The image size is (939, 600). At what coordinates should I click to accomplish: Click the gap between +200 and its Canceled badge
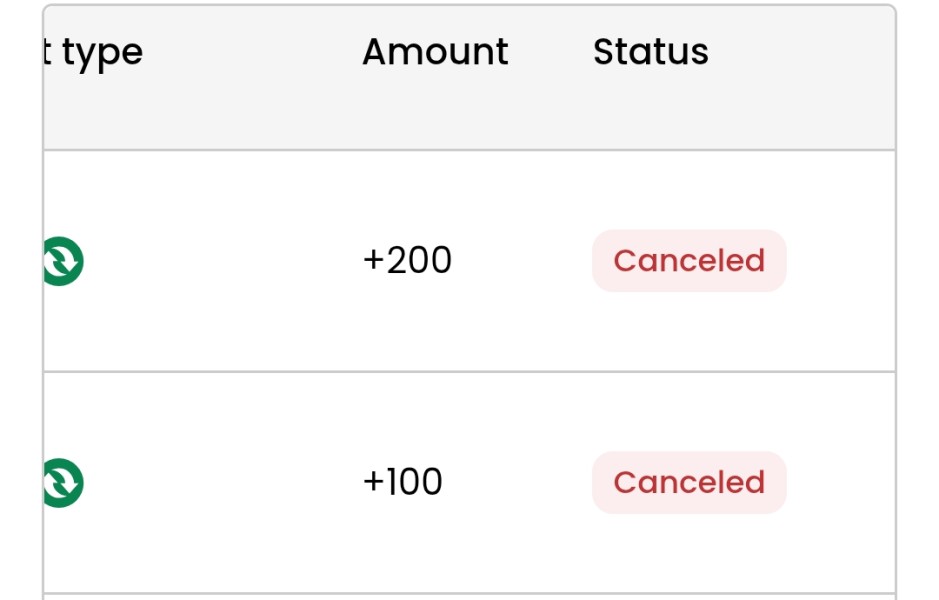[522, 261]
